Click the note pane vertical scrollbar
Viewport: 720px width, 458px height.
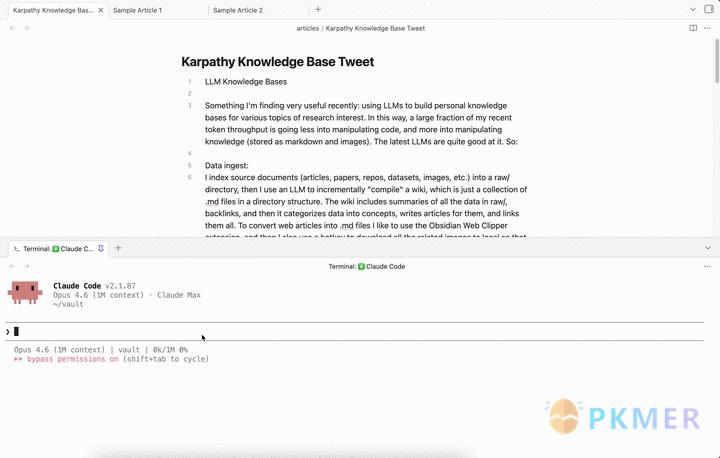[717, 61]
